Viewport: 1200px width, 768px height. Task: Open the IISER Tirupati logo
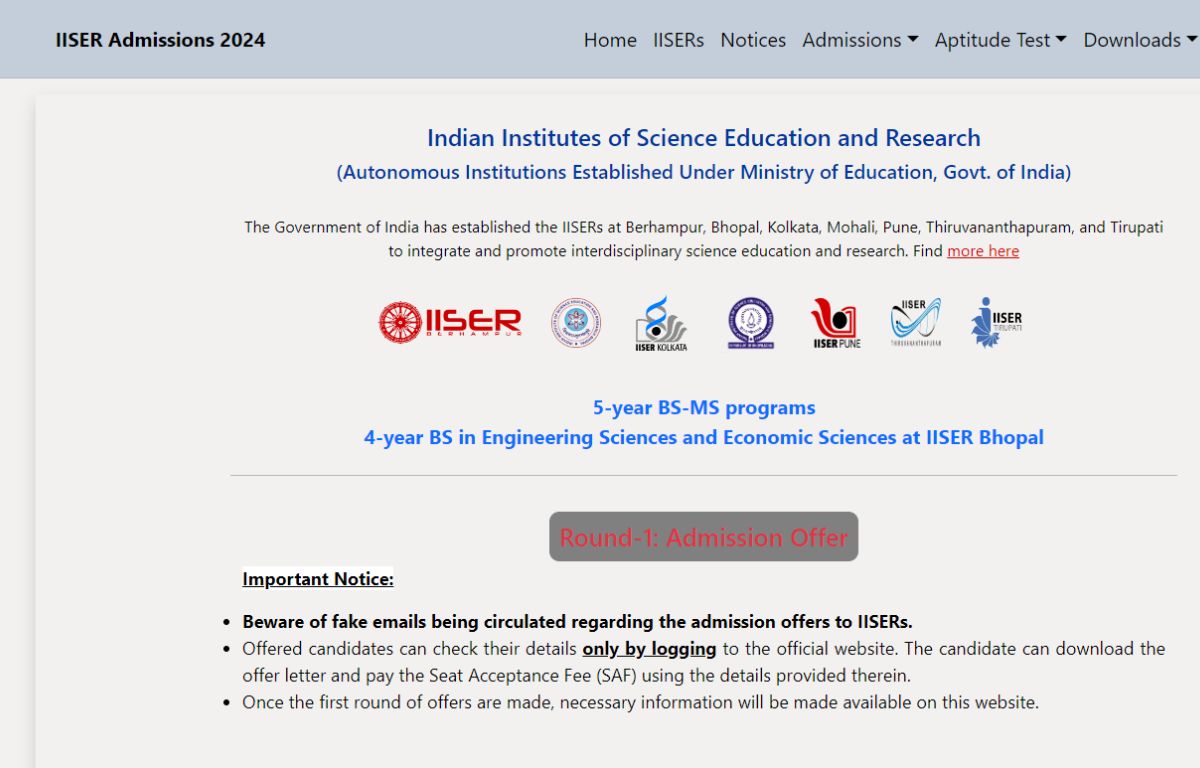tap(996, 322)
